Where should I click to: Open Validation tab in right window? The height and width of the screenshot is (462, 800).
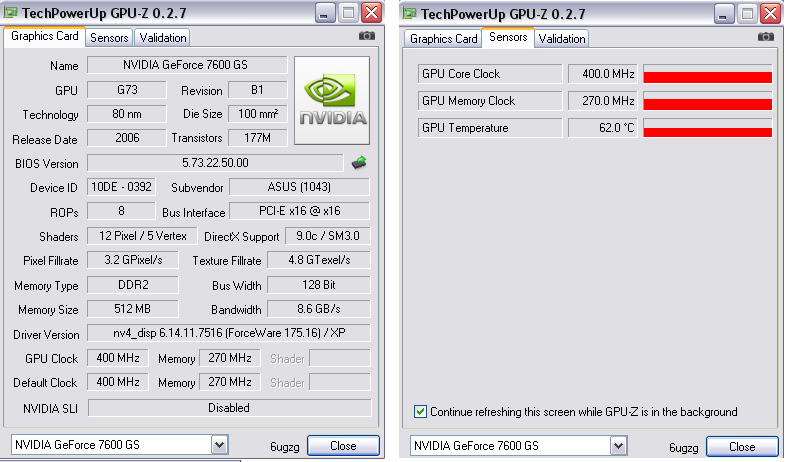[x=562, y=39]
